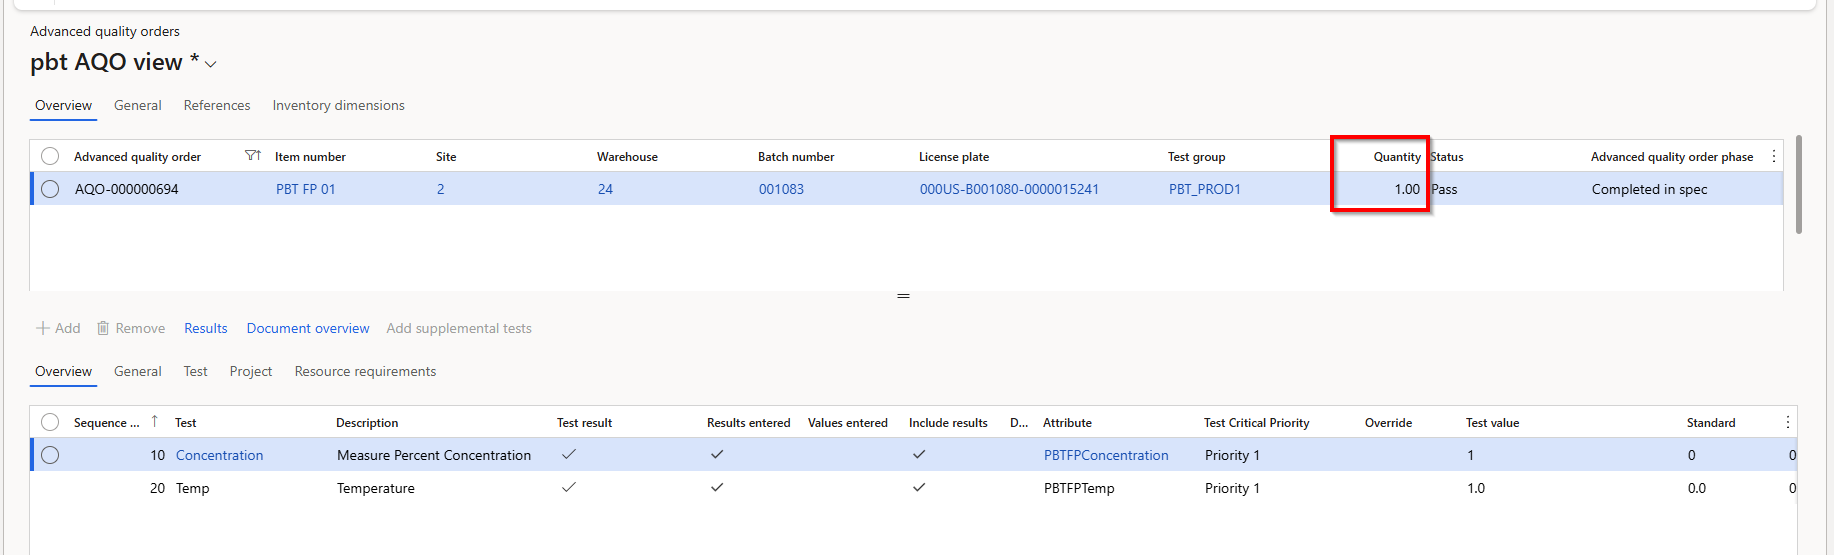
Task: Expand the pbt AQO view dropdown chevron
Action: pos(211,64)
